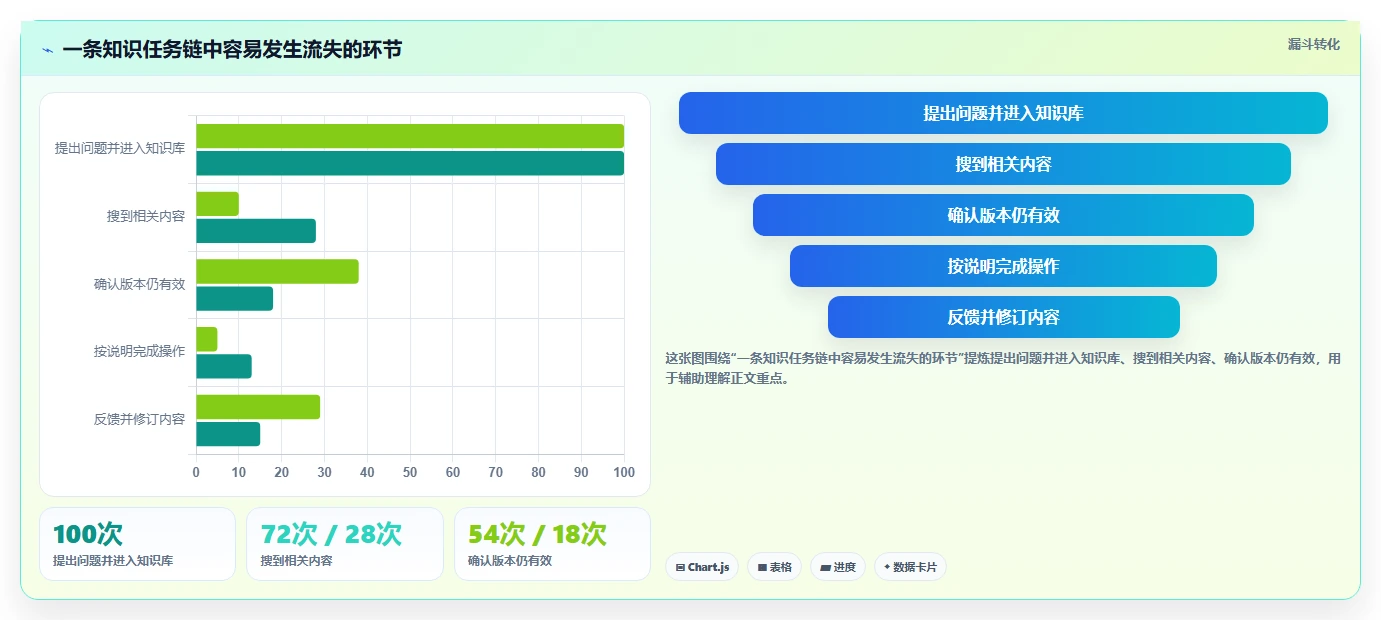Viewport: 1381px width, 620px height.
Task: Click the teal bar for 确认版本仍有效
Action: pos(234,298)
